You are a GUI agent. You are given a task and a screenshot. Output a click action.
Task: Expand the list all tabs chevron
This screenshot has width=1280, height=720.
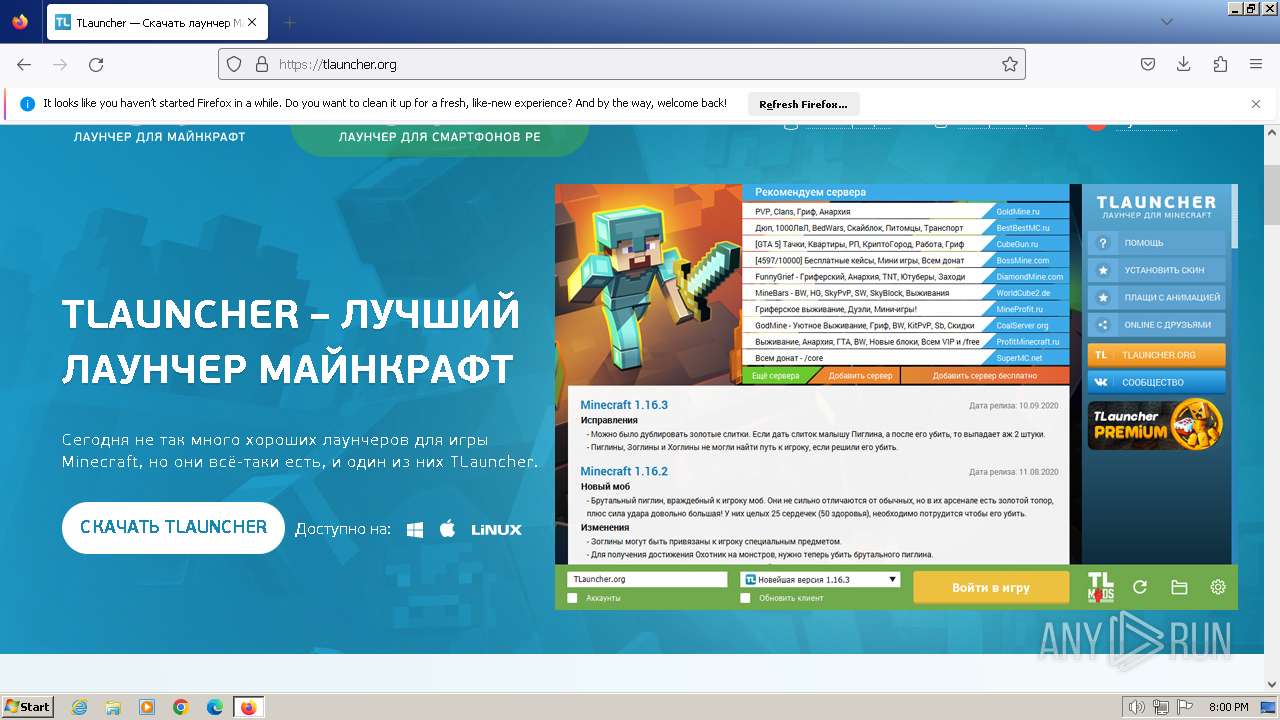1166,22
